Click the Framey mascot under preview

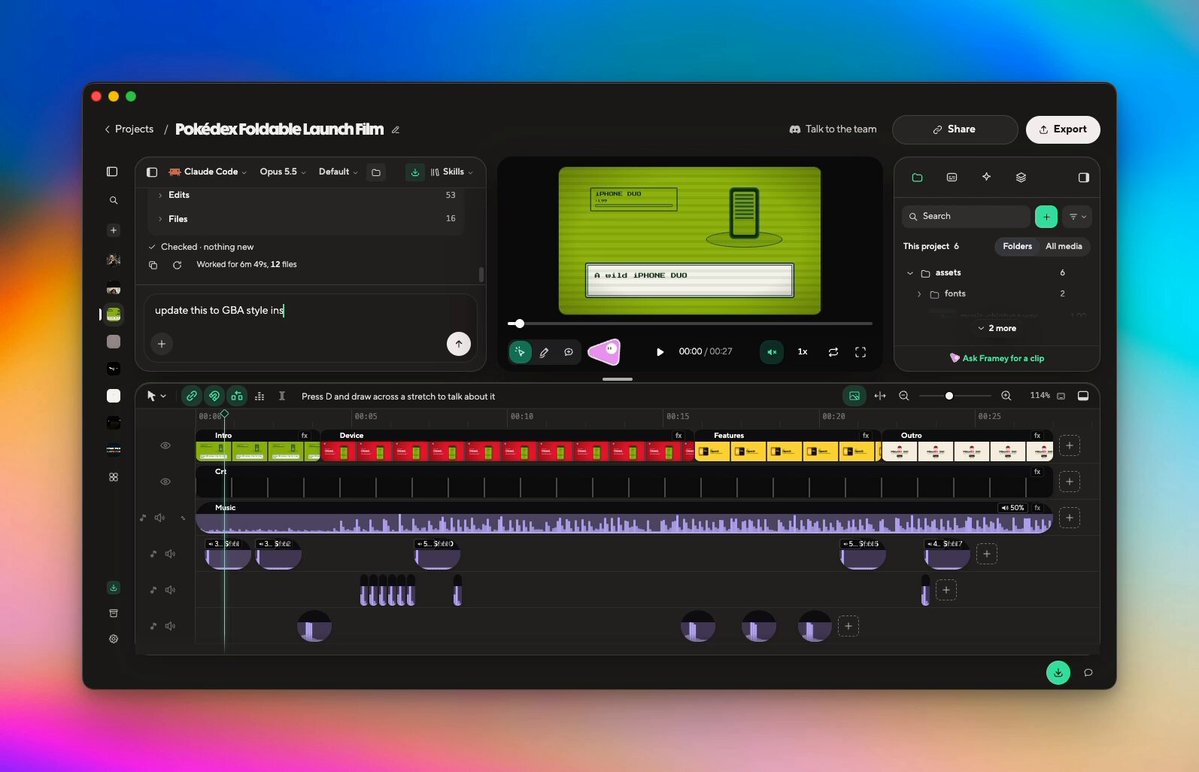coord(604,352)
